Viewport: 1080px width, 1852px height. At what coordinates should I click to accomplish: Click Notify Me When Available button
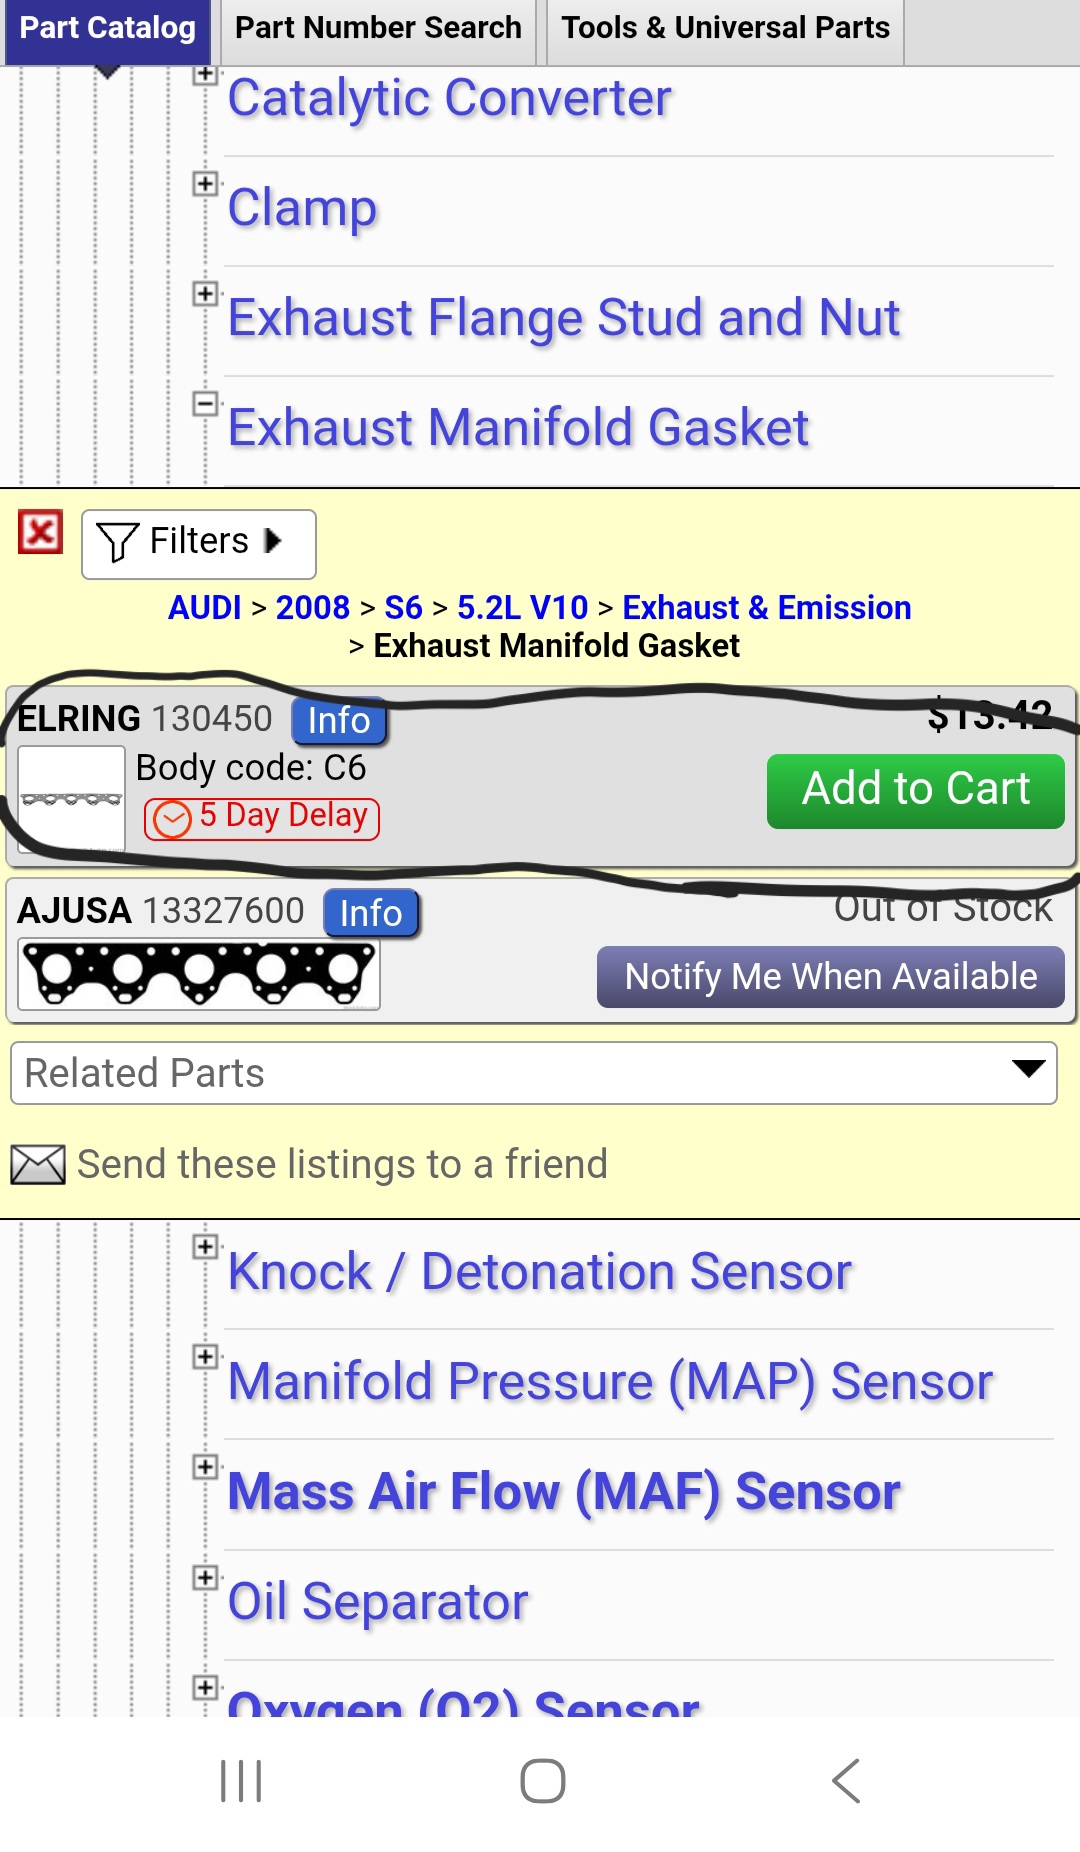(x=831, y=977)
